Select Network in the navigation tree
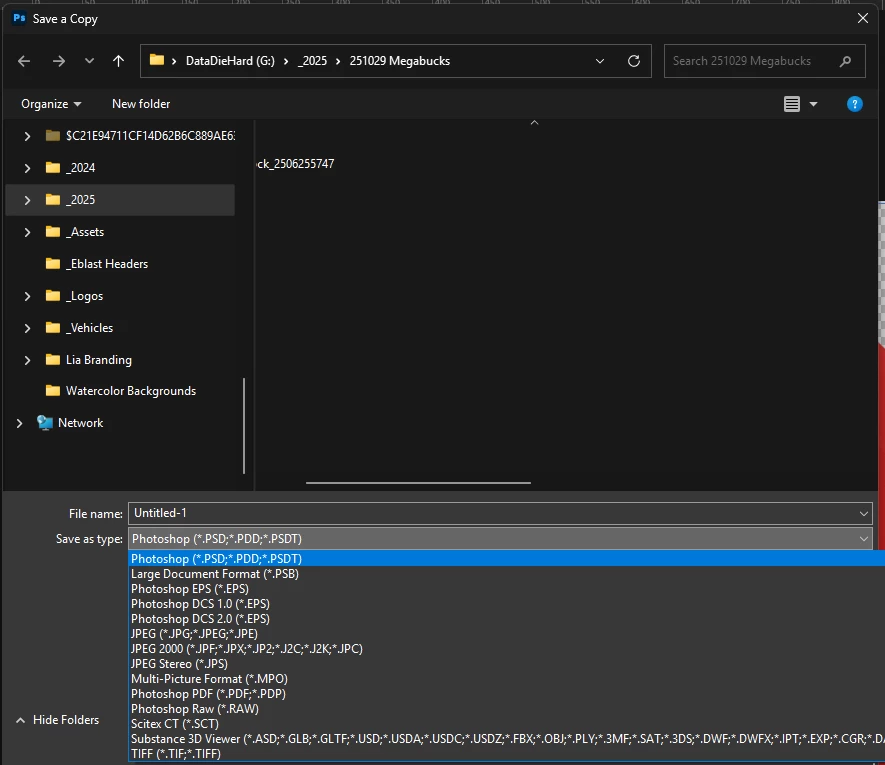The width and height of the screenshot is (885, 765). tap(70, 423)
